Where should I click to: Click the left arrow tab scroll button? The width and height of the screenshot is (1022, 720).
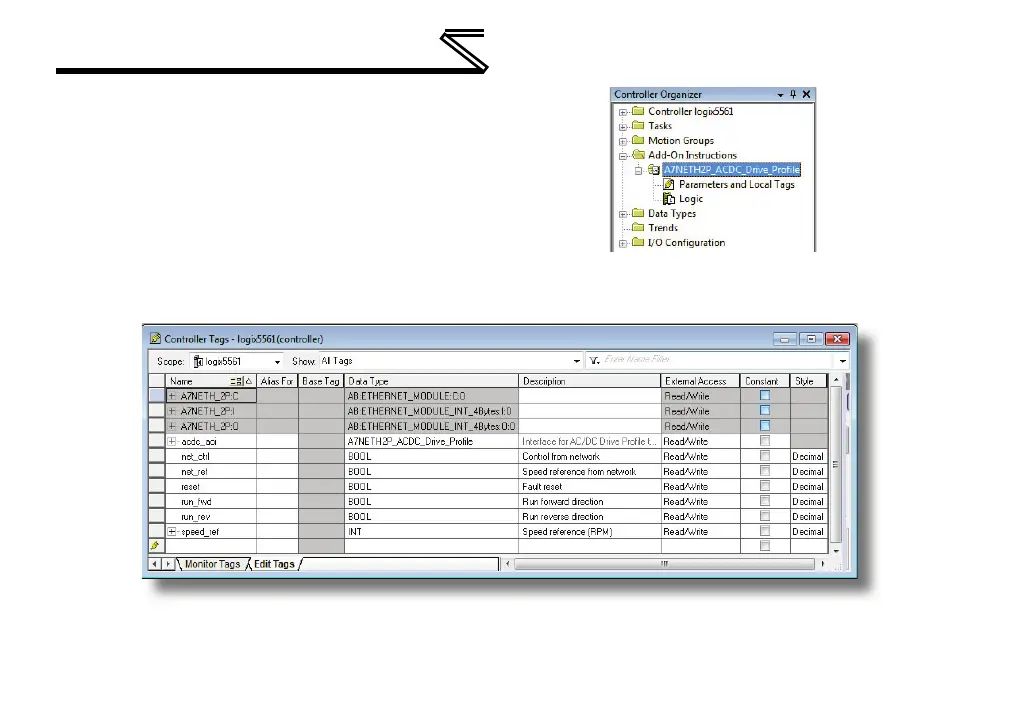[154, 564]
